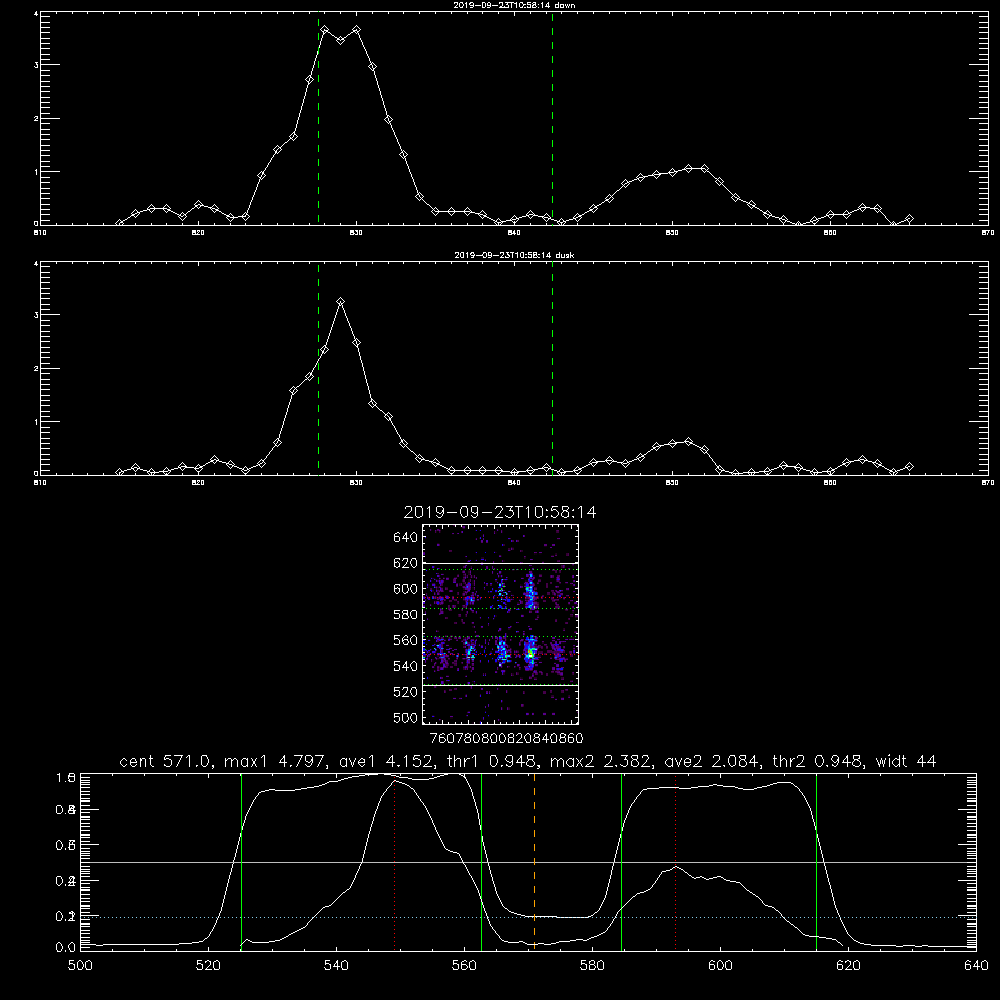The height and width of the screenshot is (1000, 1000).
Task: Click the left green dashed line in the dawn plot
Action: pos(318,118)
